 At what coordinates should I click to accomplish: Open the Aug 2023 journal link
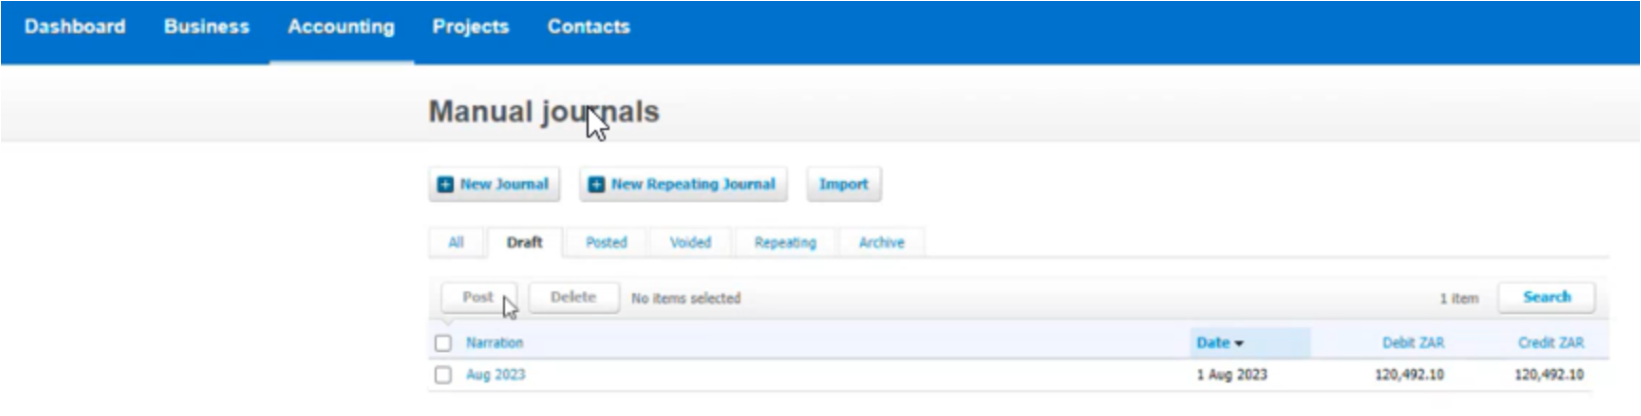coord(495,375)
